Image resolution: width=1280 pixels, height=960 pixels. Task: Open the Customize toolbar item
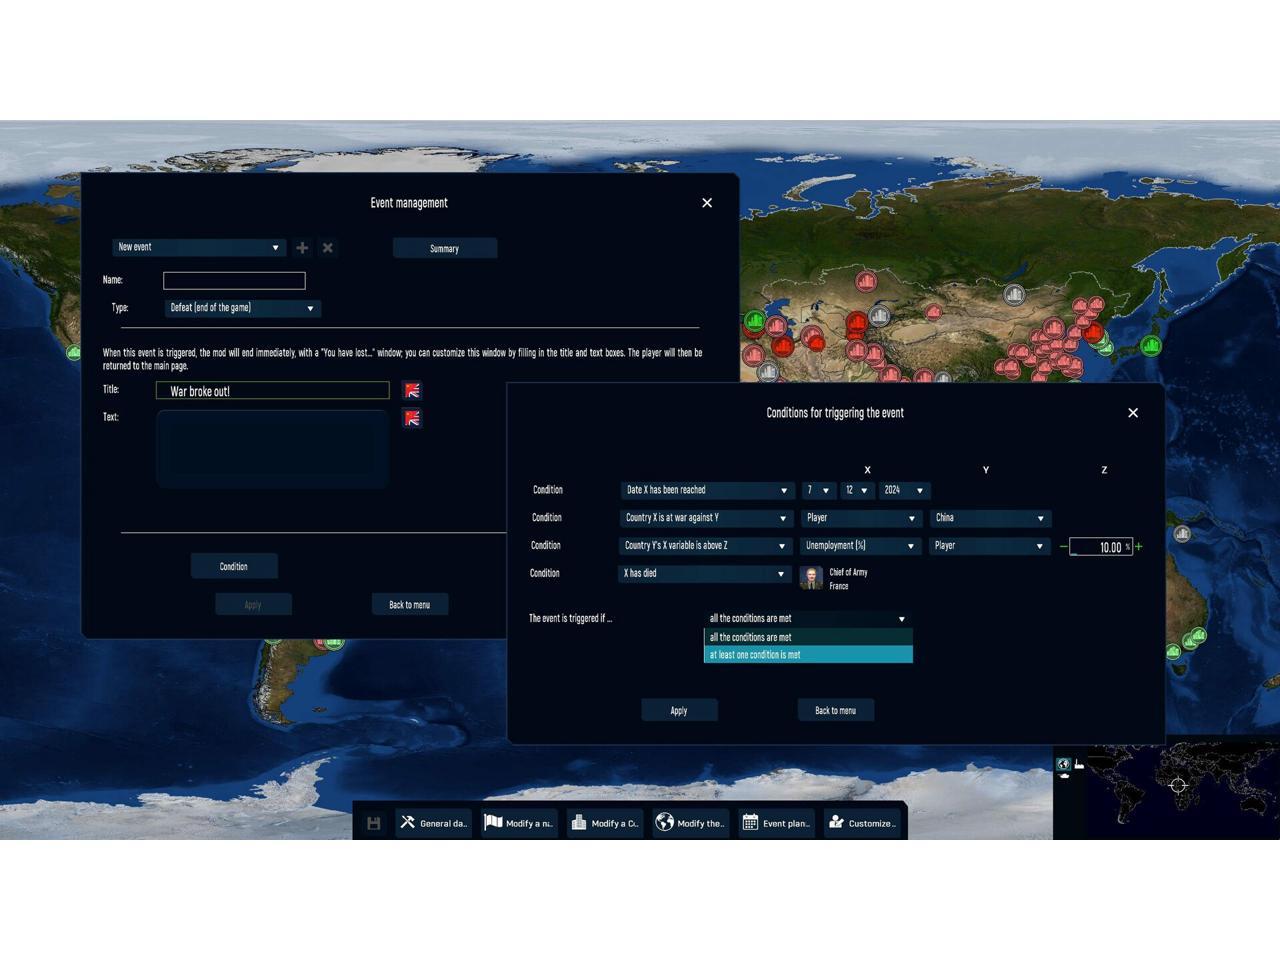[x=863, y=823]
